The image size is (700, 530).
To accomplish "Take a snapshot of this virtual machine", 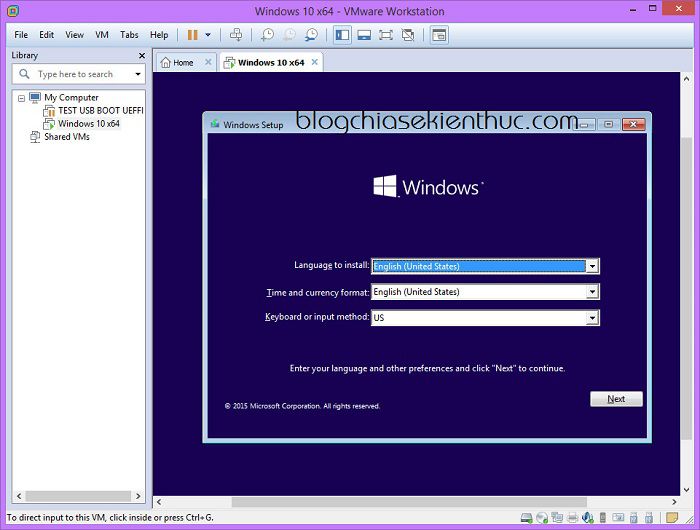I will (267, 35).
